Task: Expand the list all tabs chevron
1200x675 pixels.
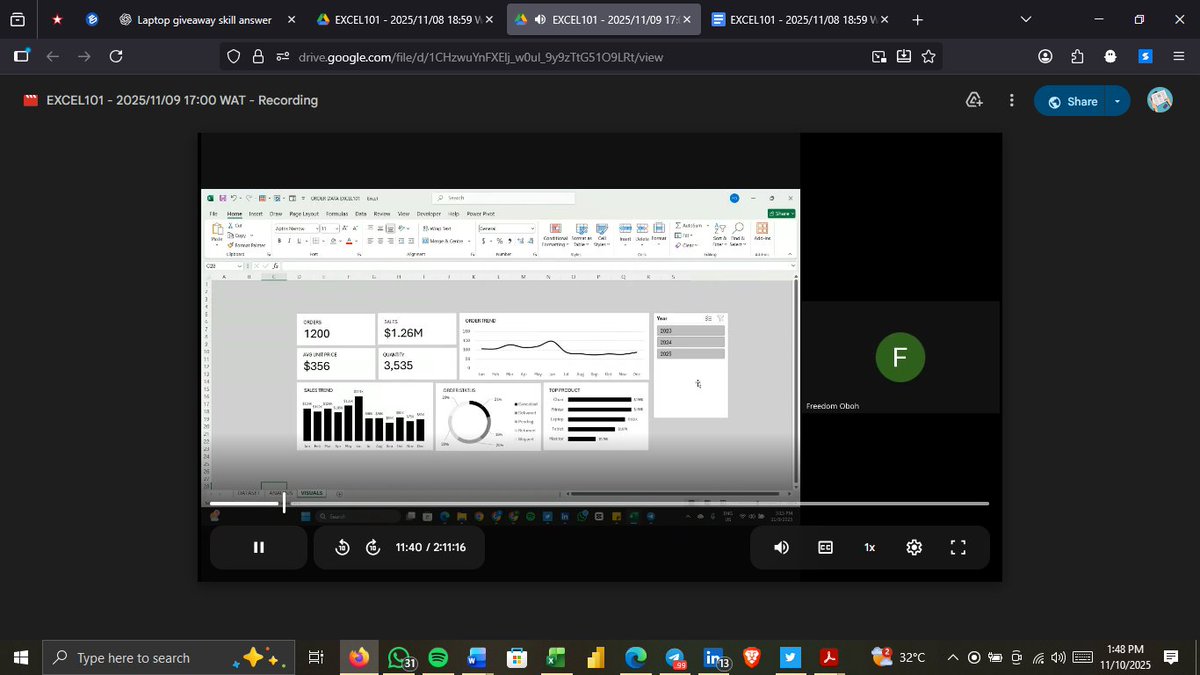Action: tap(1026, 19)
